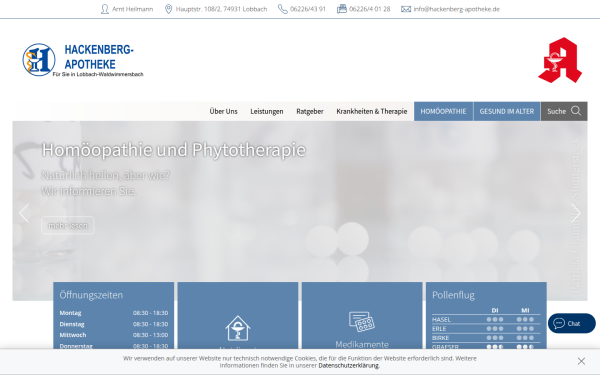
Task: Click the Dienstag opening hours row
Action: [114, 324]
